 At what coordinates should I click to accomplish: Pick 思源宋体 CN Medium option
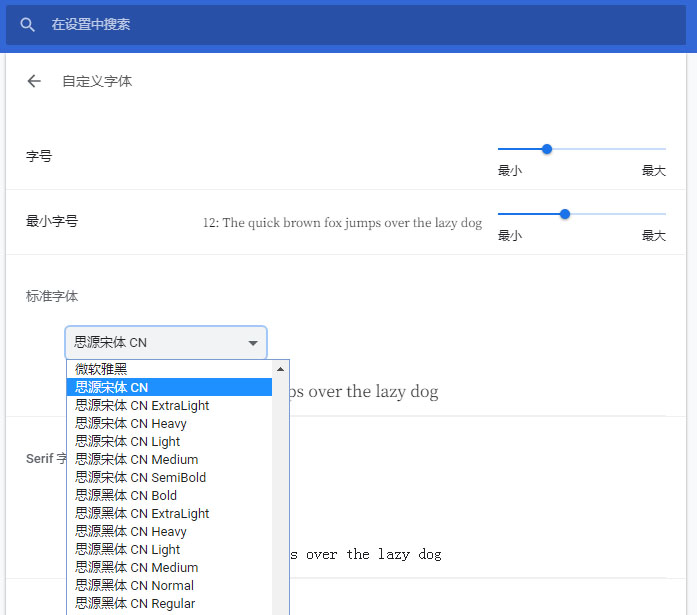pyautogui.click(x=169, y=459)
